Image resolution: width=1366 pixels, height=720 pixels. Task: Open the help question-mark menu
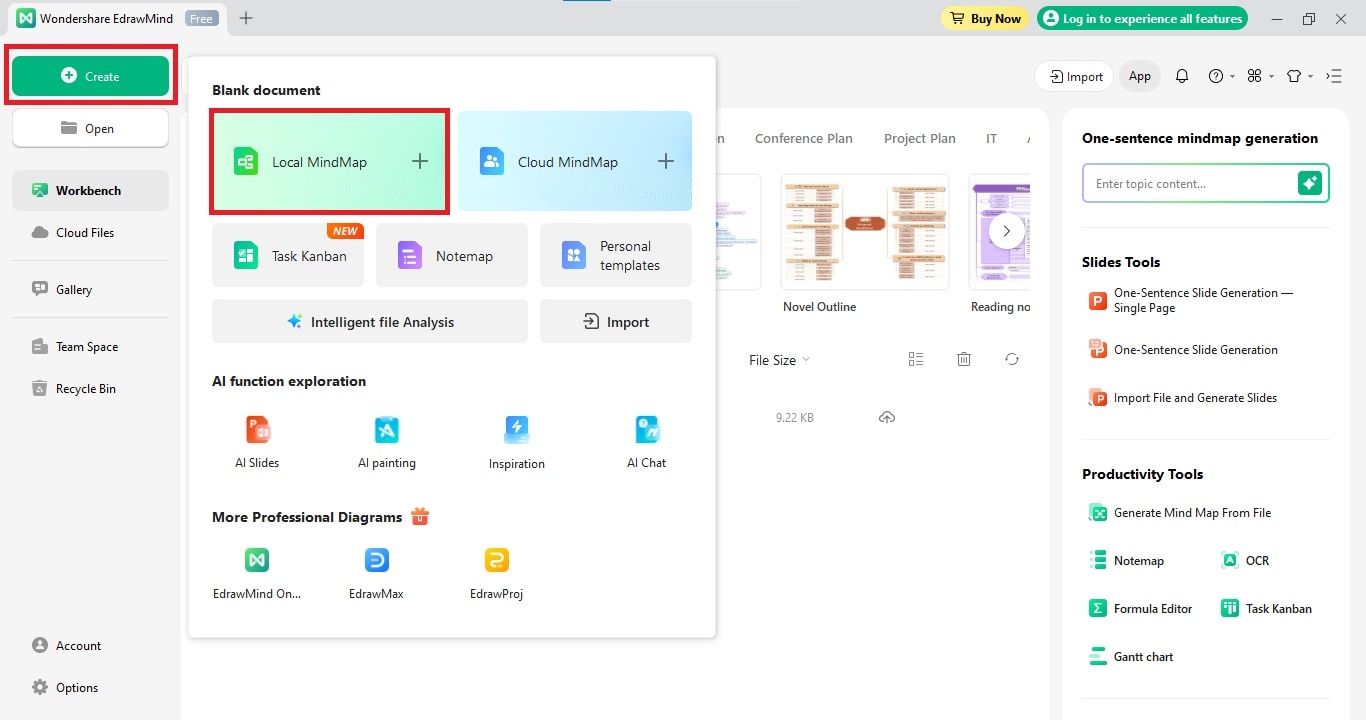(1221, 76)
